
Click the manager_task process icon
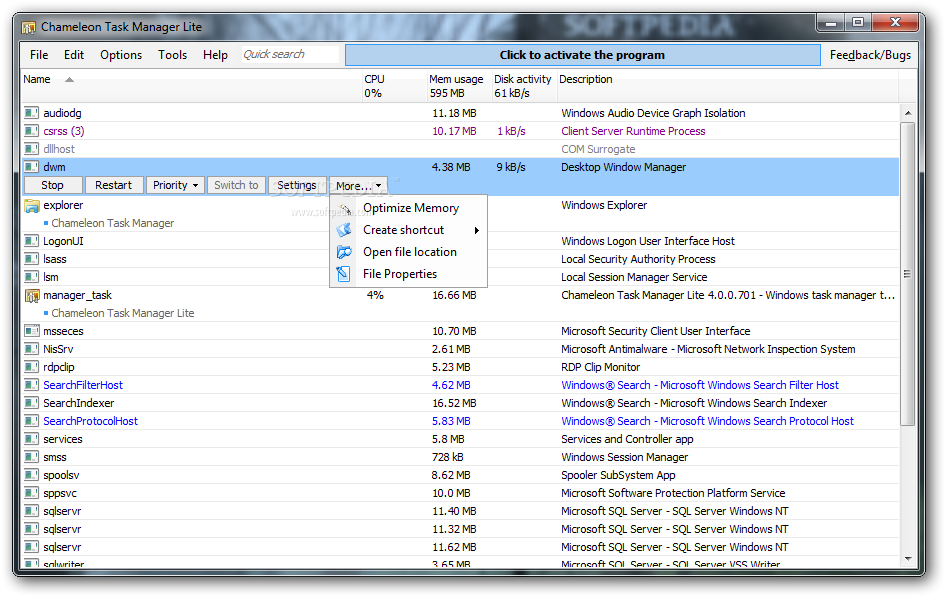coord(31,295)
